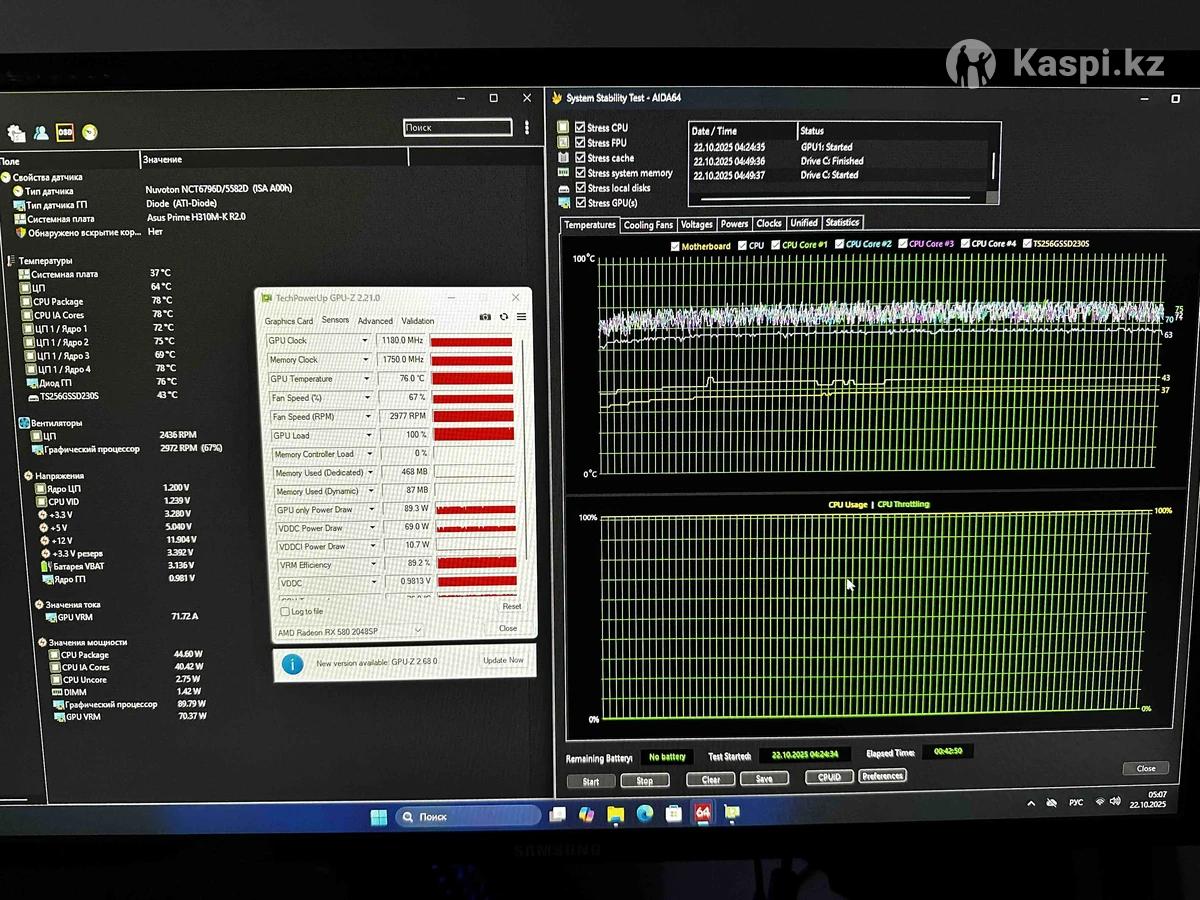Click the OSD icon in AIDA64 toolbar

[x=65, y=132]
